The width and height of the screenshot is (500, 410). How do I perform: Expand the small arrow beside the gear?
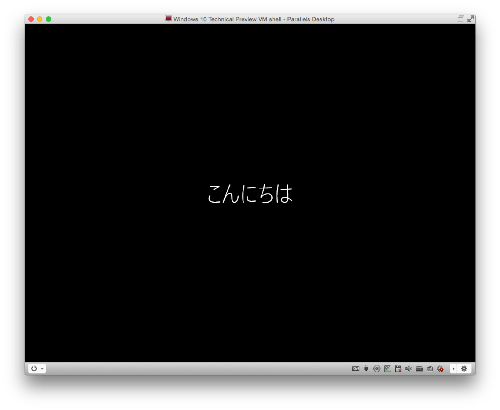pos(453,368)
